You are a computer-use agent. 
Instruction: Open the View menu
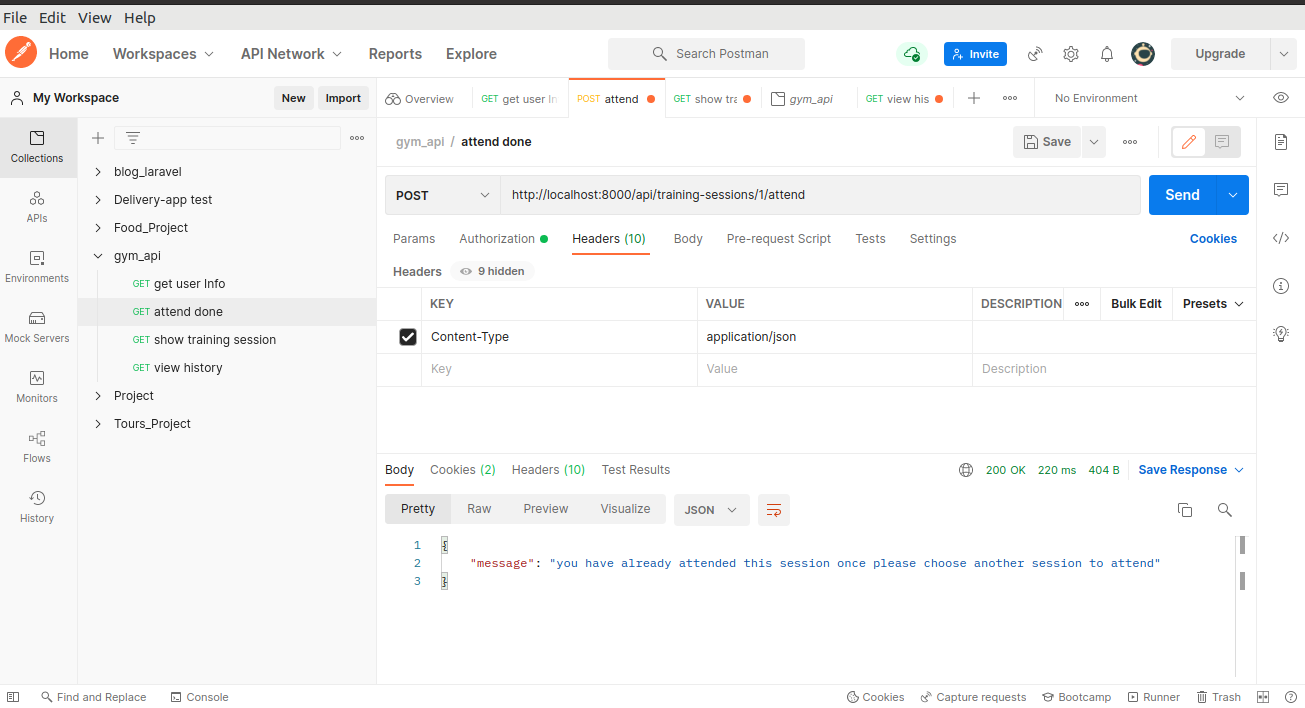click(x=94, y=17)
